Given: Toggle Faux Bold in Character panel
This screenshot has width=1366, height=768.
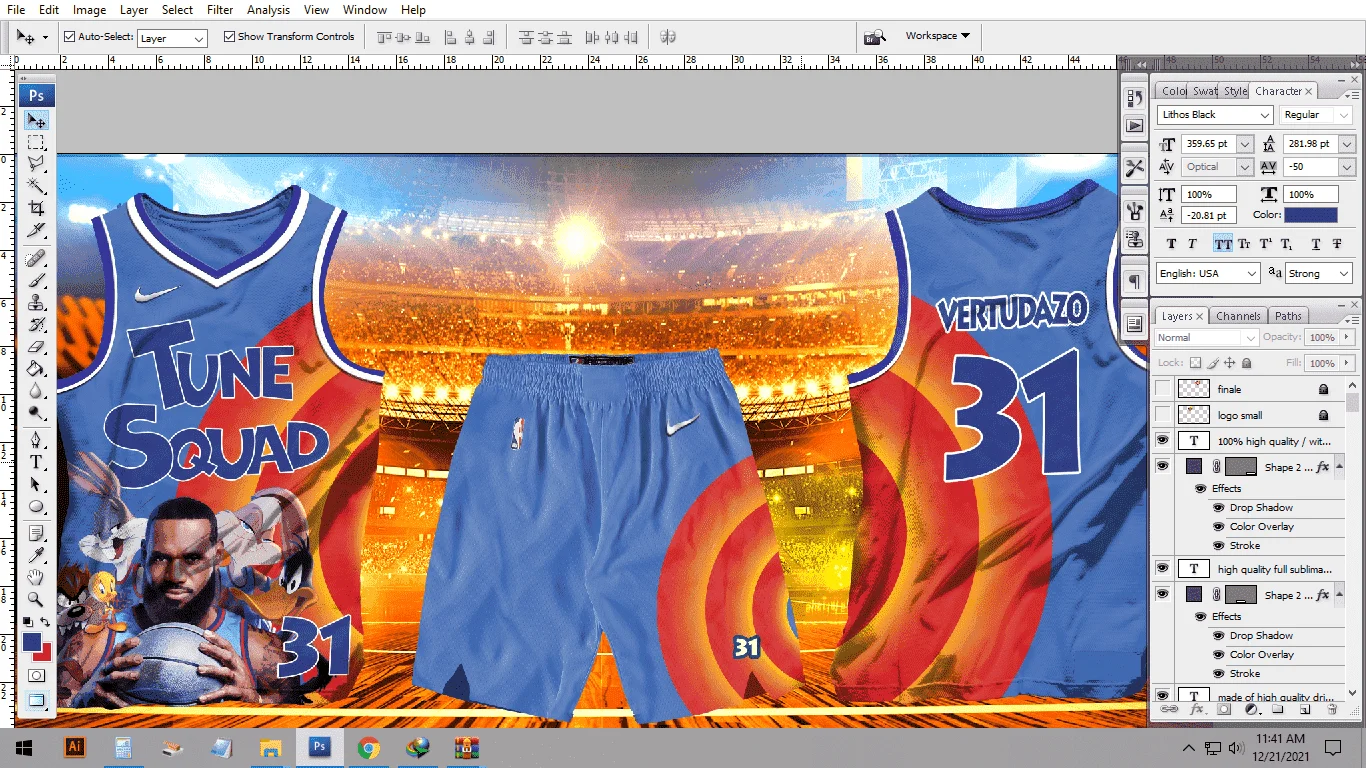Looking at the screenshot, I should (1171, 244).
